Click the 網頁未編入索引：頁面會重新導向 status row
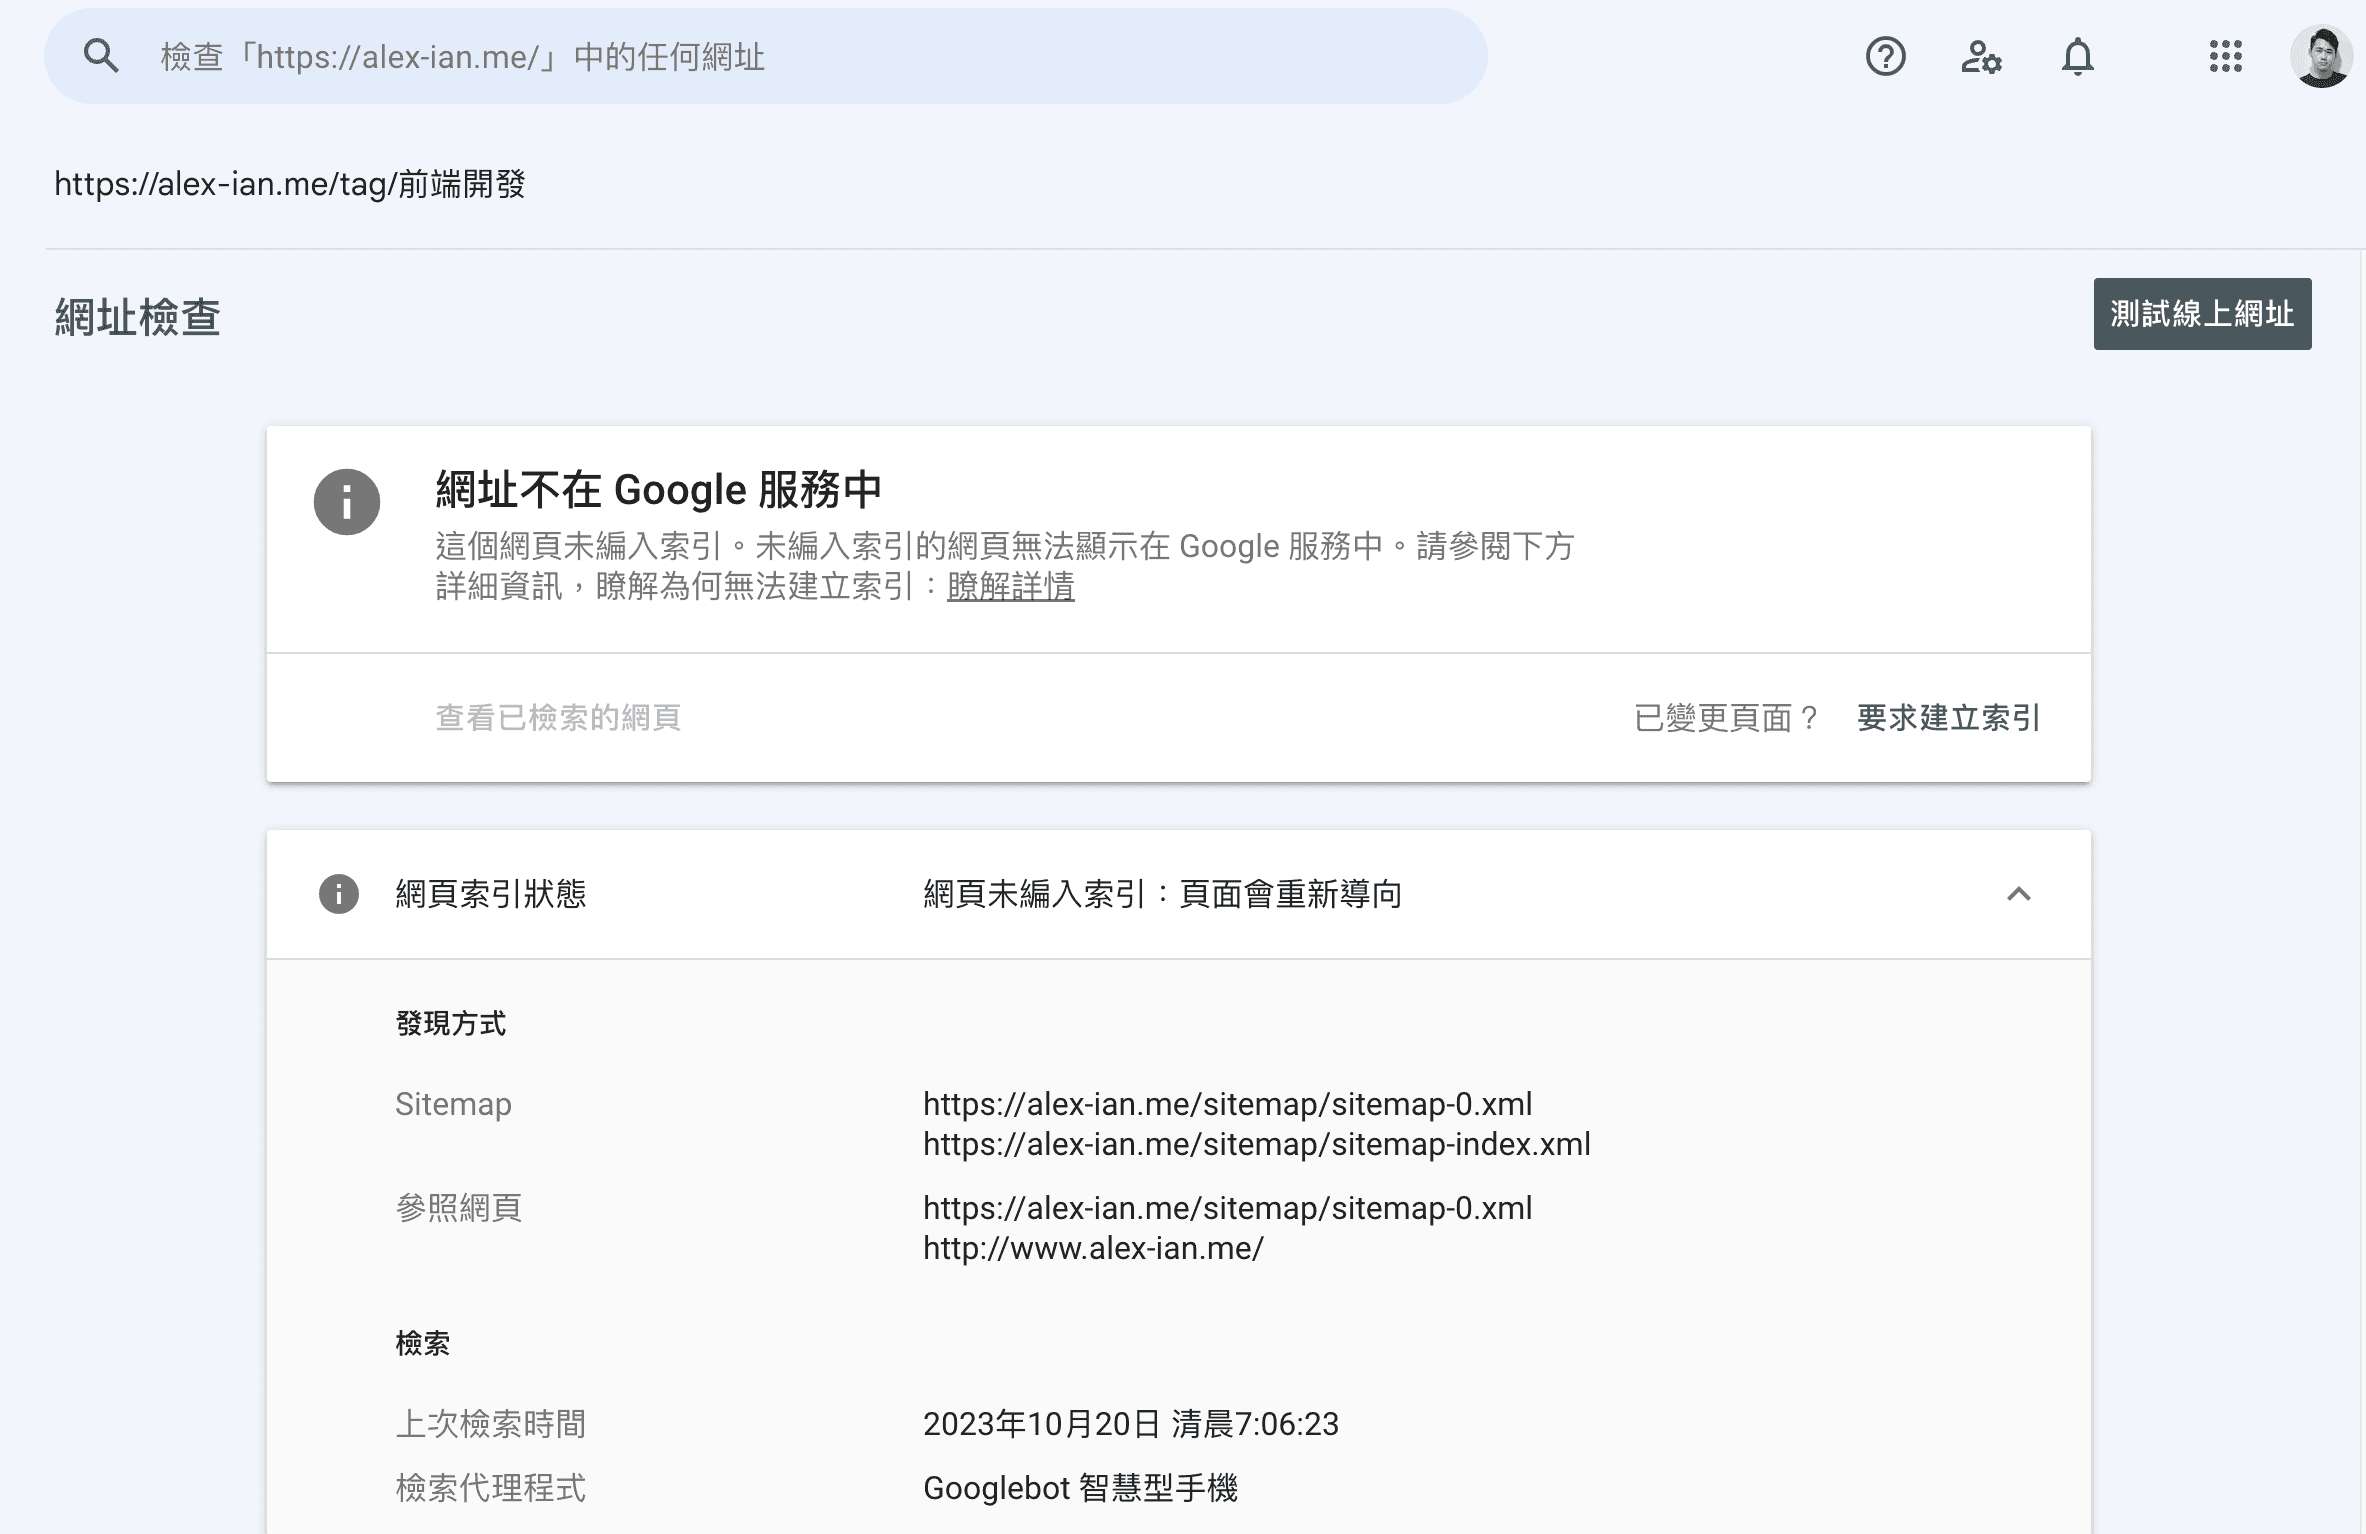2366x1534 pixels. pos(1162,893)
